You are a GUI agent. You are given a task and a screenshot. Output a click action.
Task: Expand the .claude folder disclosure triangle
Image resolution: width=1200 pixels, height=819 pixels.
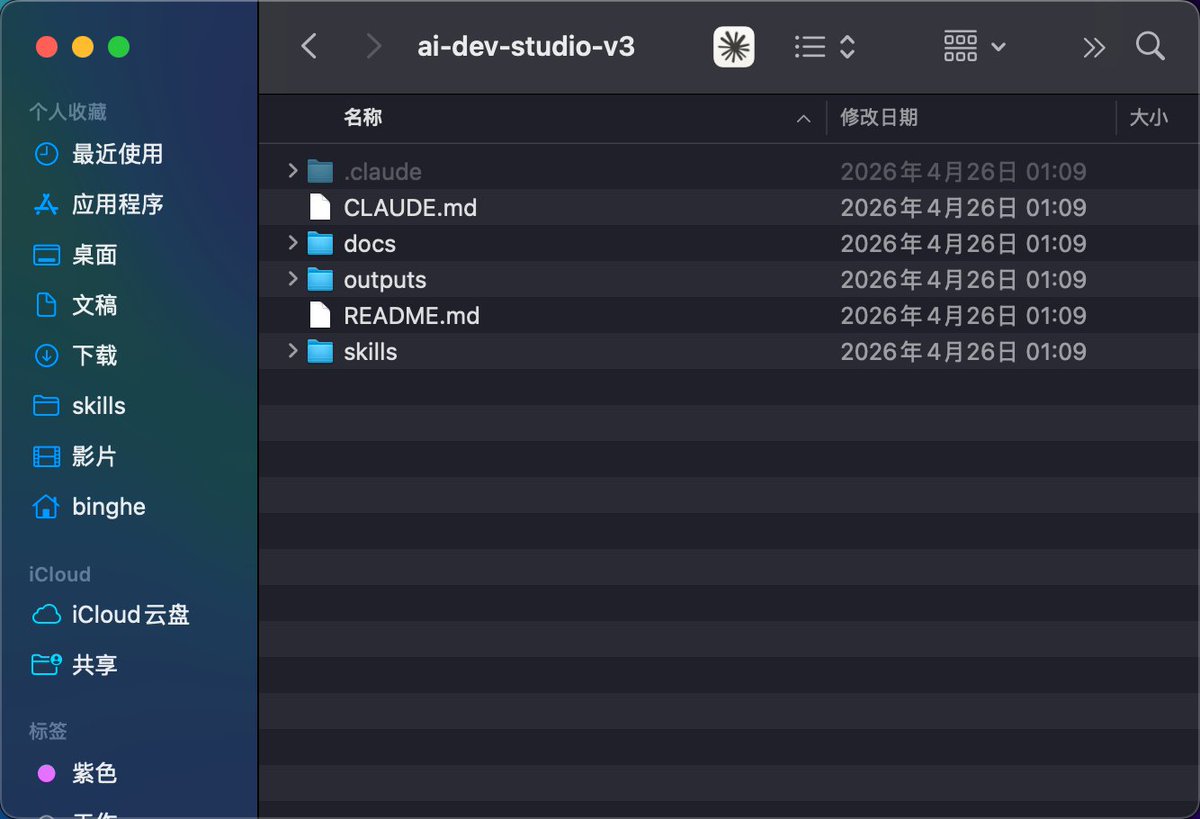pos(293,171)
